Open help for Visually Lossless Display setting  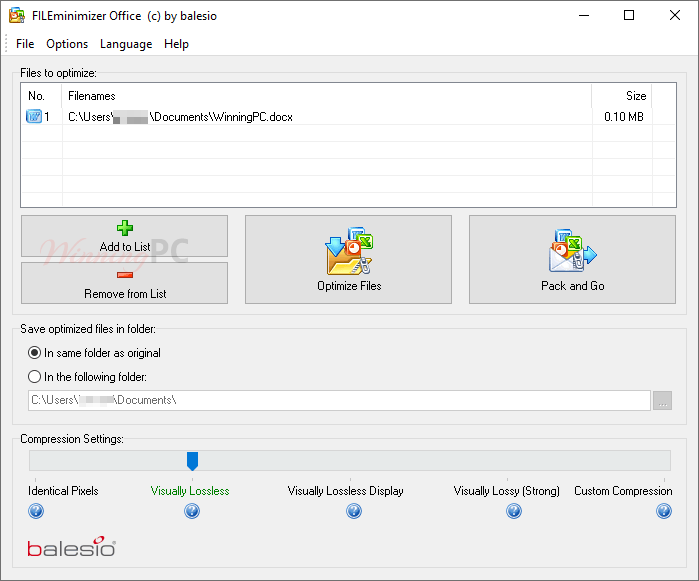354,511
